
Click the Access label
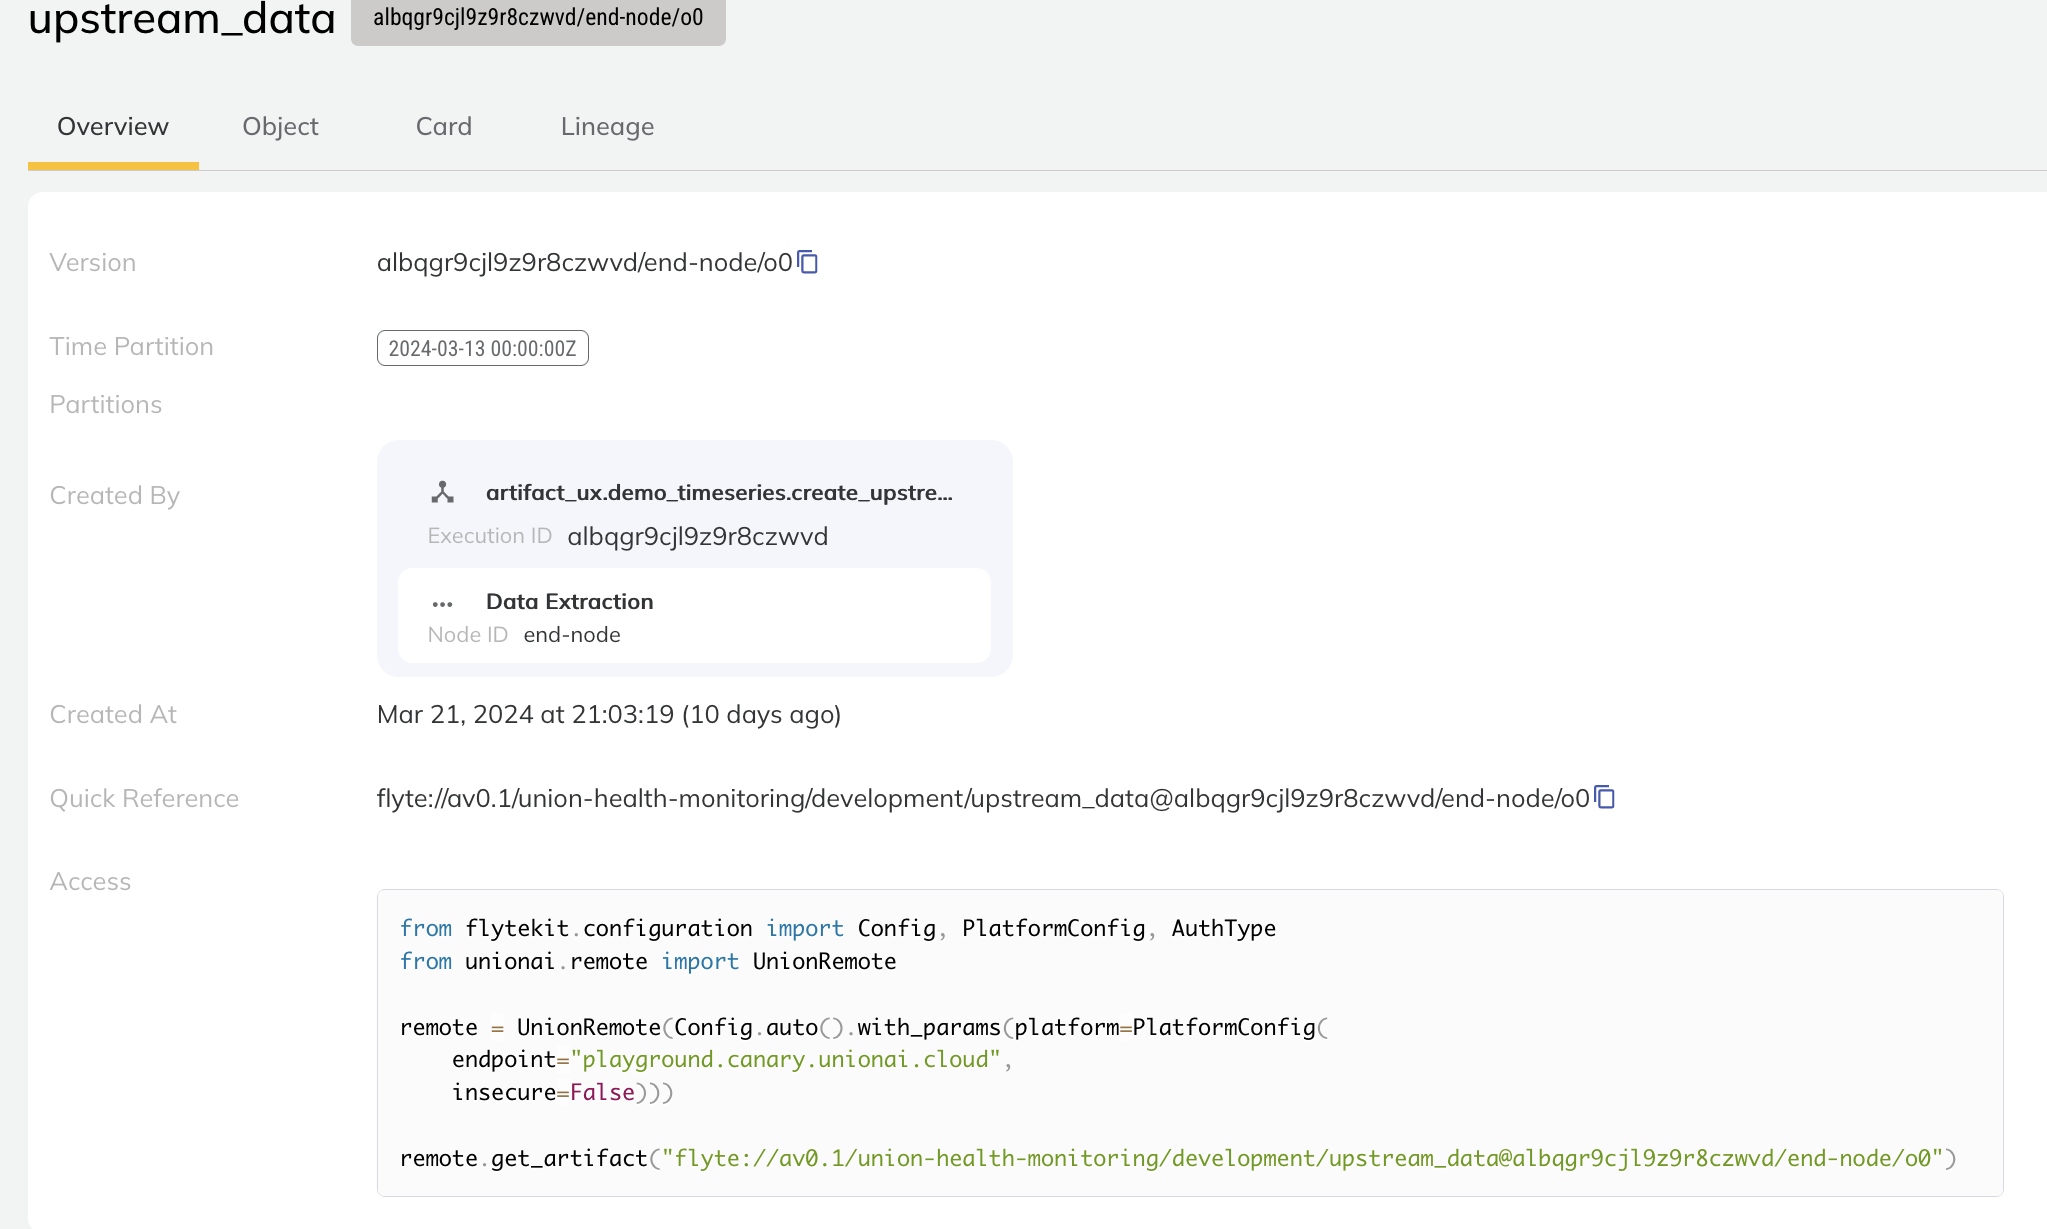(90, 881)
